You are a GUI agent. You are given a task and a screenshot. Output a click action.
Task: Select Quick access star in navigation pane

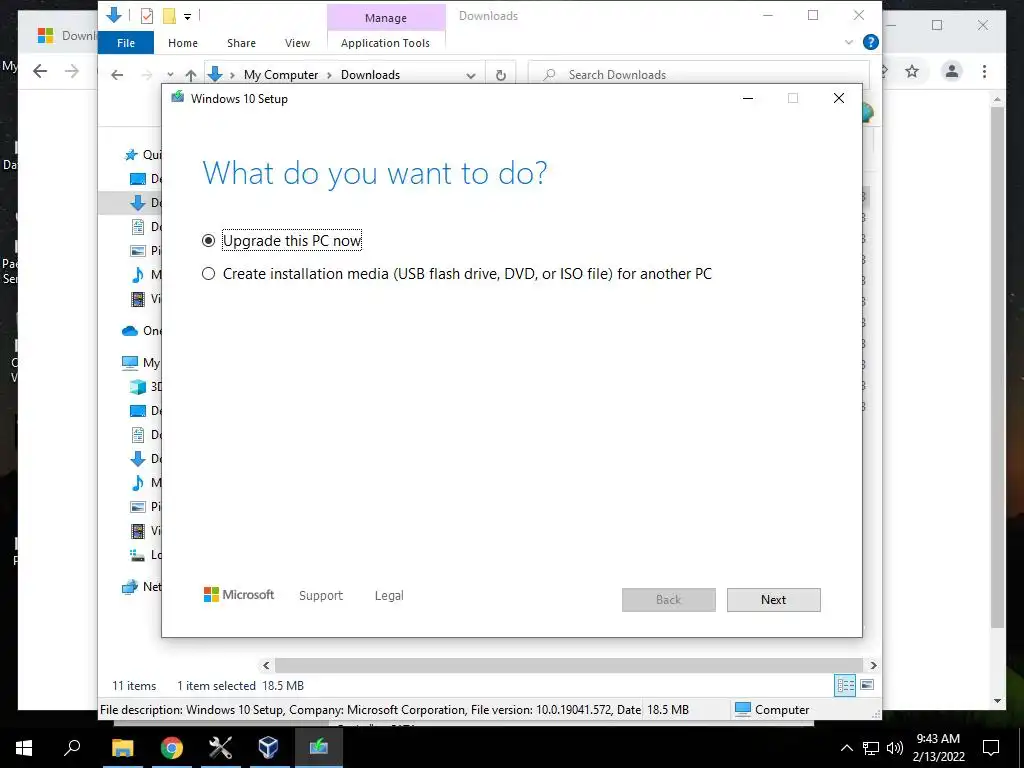pyautogui.click(x=131, y=155)
